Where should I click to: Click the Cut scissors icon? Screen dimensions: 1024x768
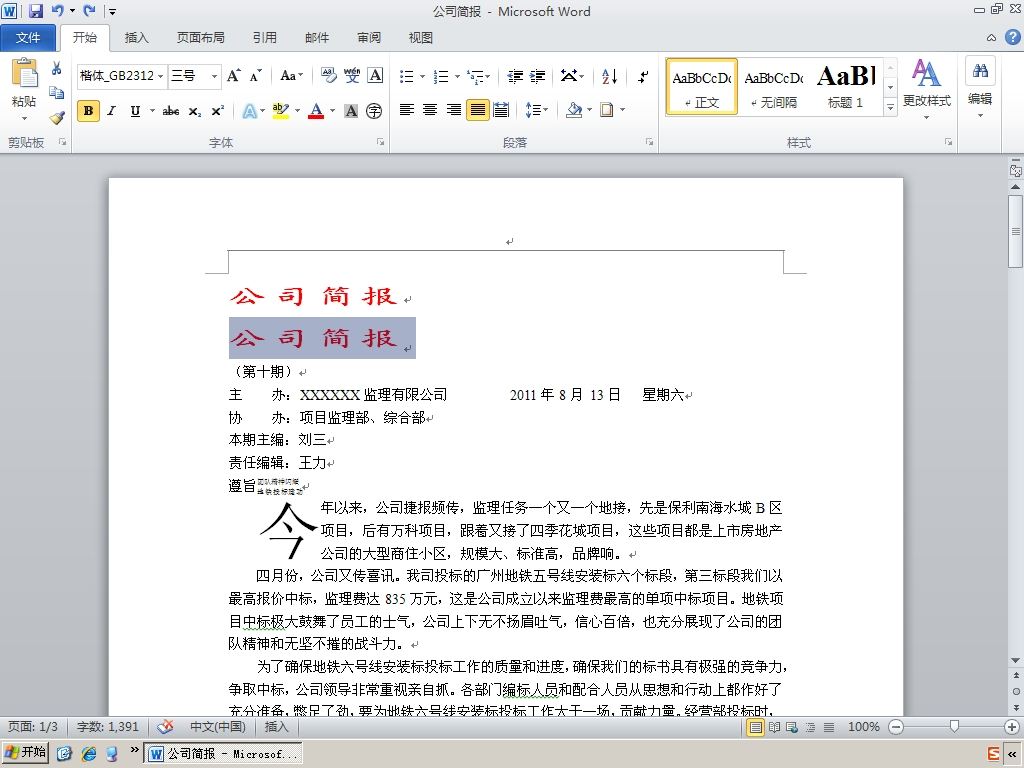[57, 69]
